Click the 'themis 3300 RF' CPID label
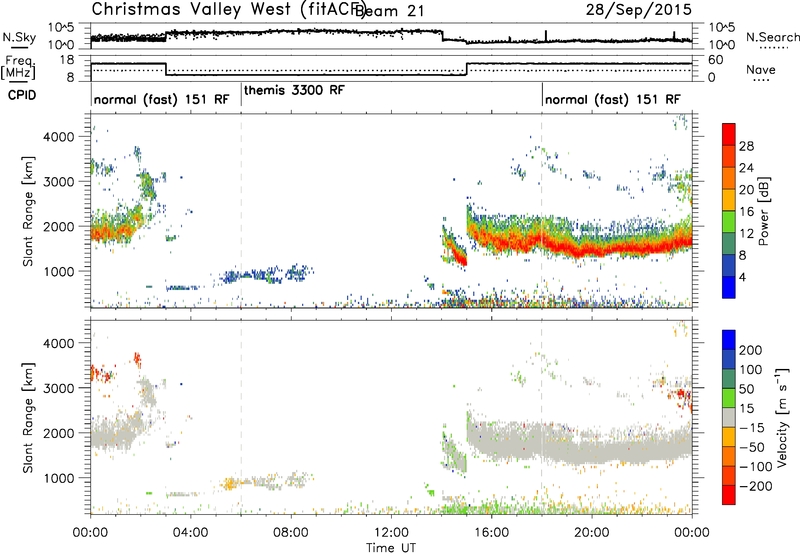Viewport: 800px width, 554px height. tap(294, 90)
